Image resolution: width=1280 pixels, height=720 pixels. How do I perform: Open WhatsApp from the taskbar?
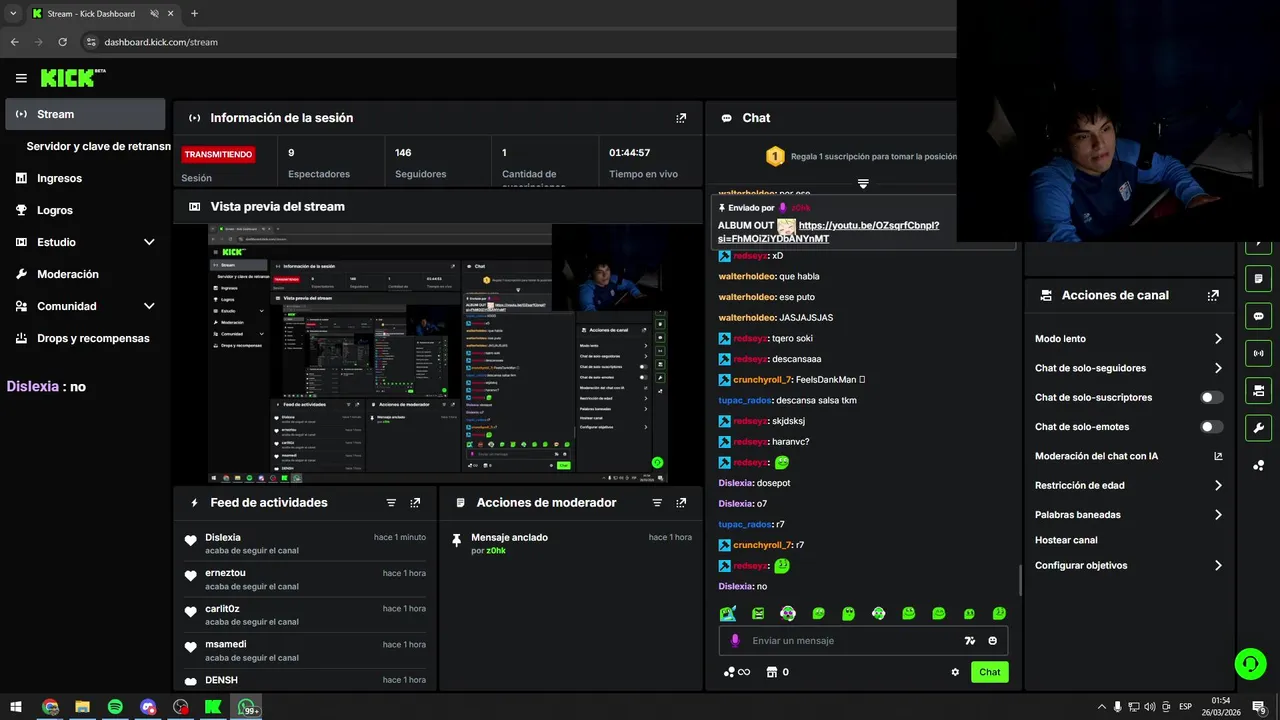pos(246,707)
